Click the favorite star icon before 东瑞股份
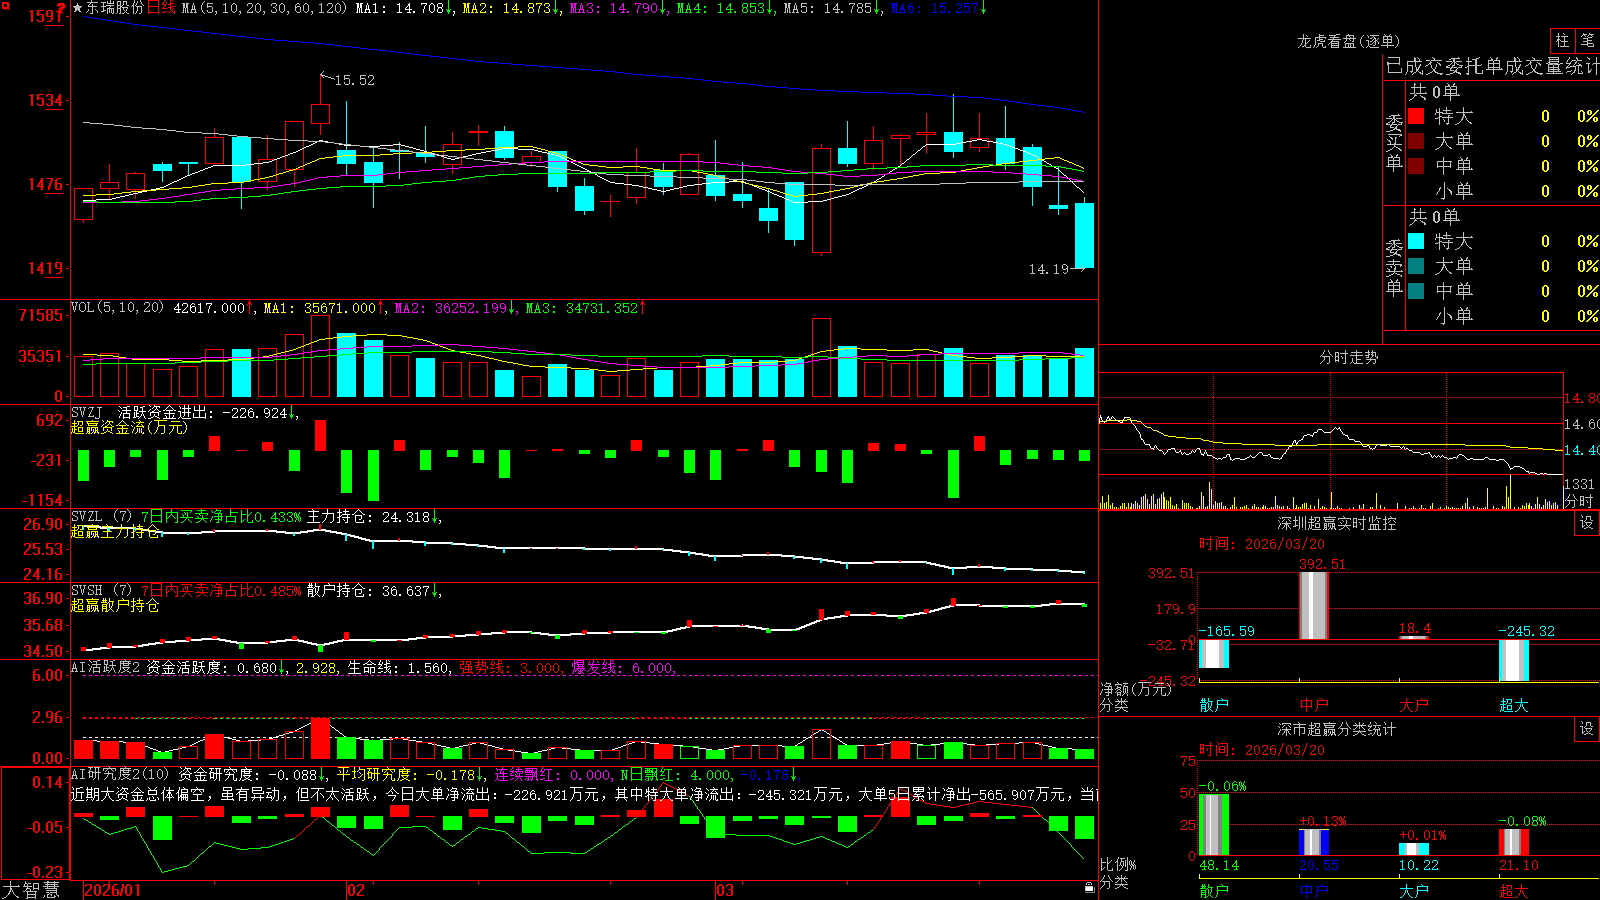This screenshot has width=1600, height=900. 77,8
